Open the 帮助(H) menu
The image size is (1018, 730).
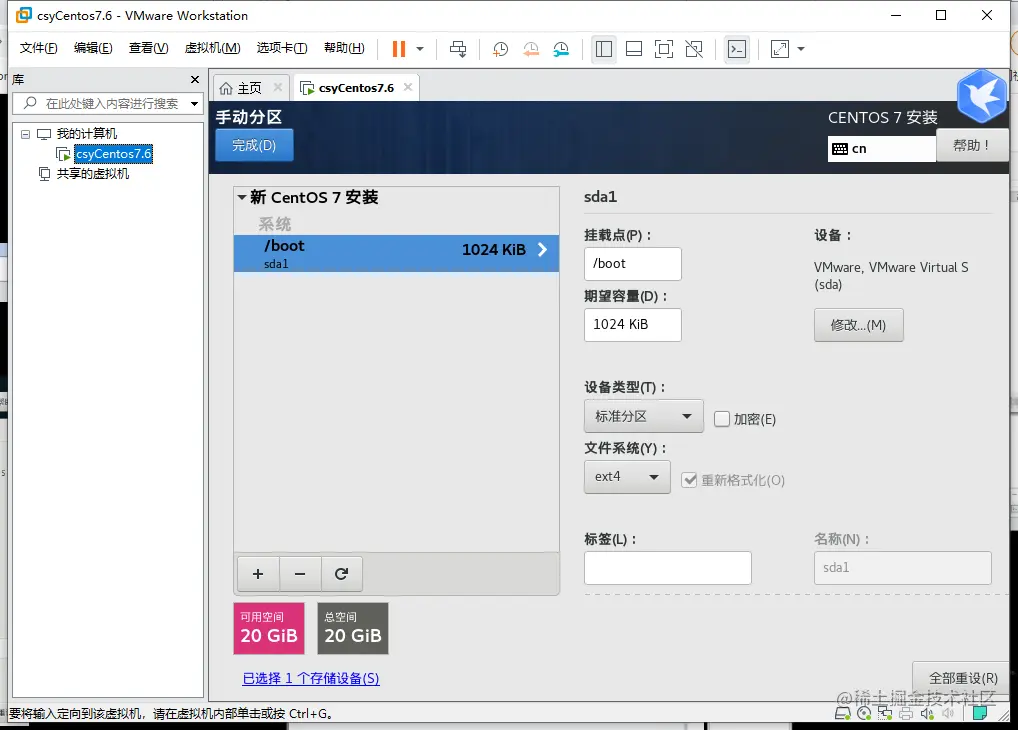coord(344,48)
